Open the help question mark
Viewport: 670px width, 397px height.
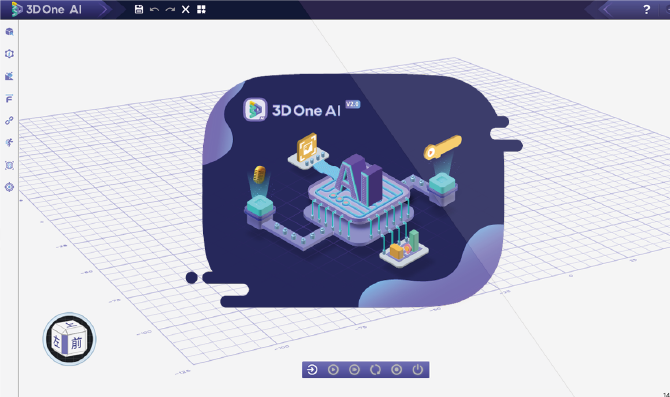coord(646,9)
